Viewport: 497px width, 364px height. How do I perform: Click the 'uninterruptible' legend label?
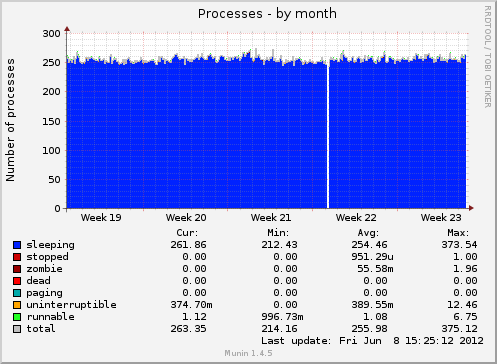coord(71,305)
